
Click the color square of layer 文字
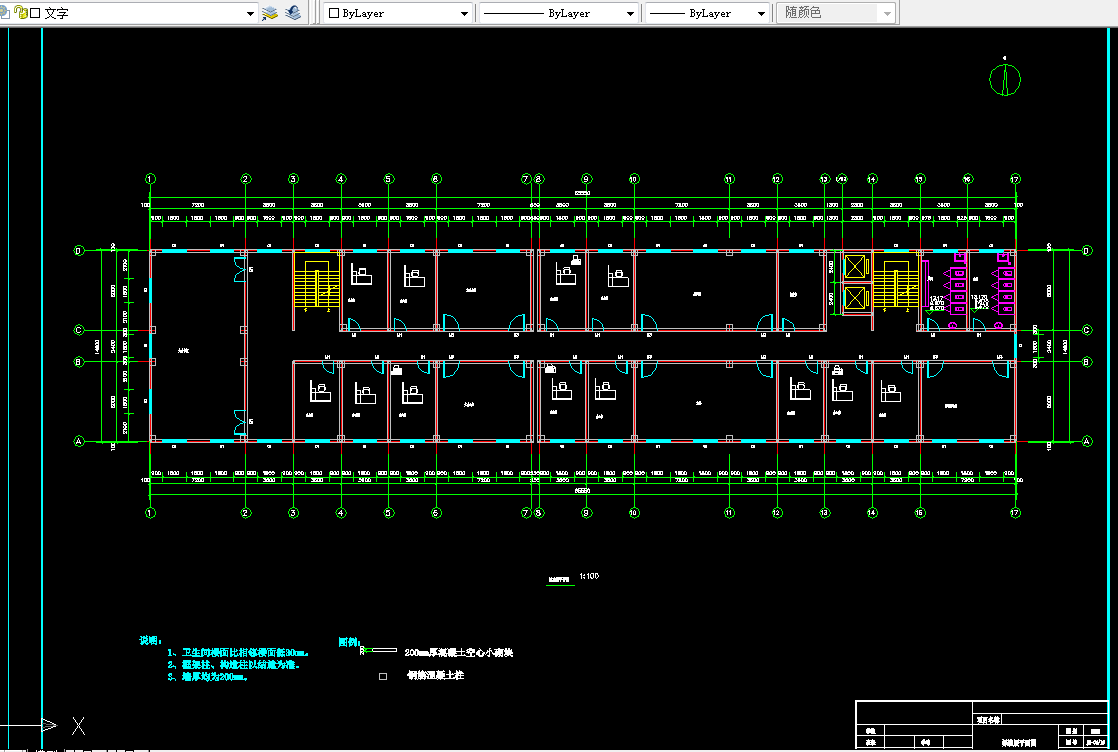point(35,13)
